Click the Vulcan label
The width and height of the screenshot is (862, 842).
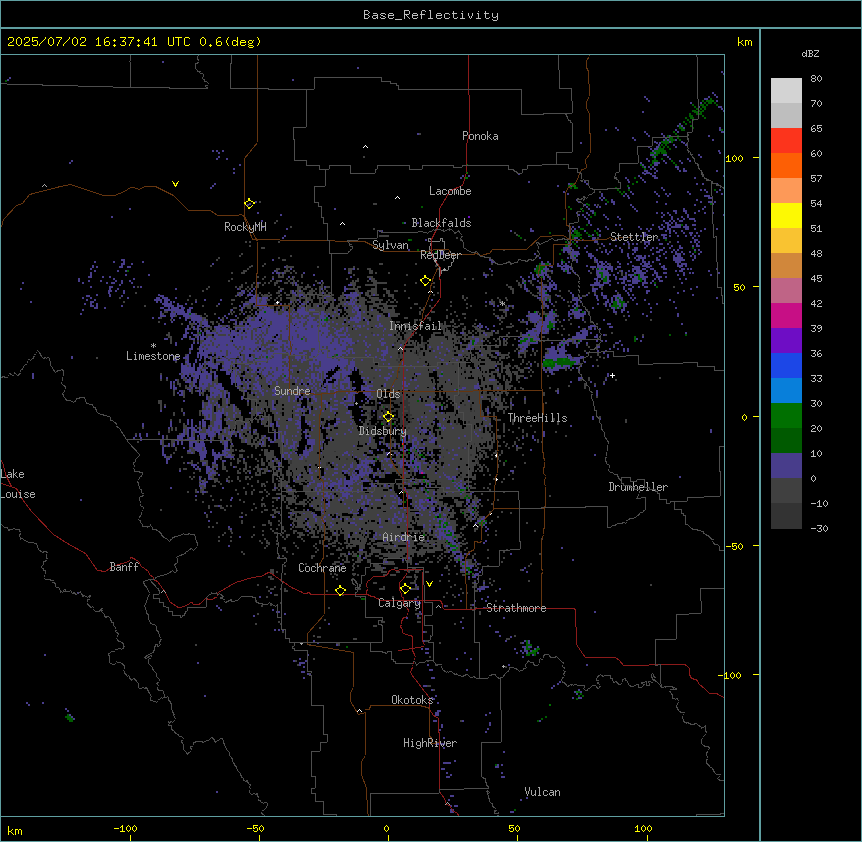pos(542,792)
